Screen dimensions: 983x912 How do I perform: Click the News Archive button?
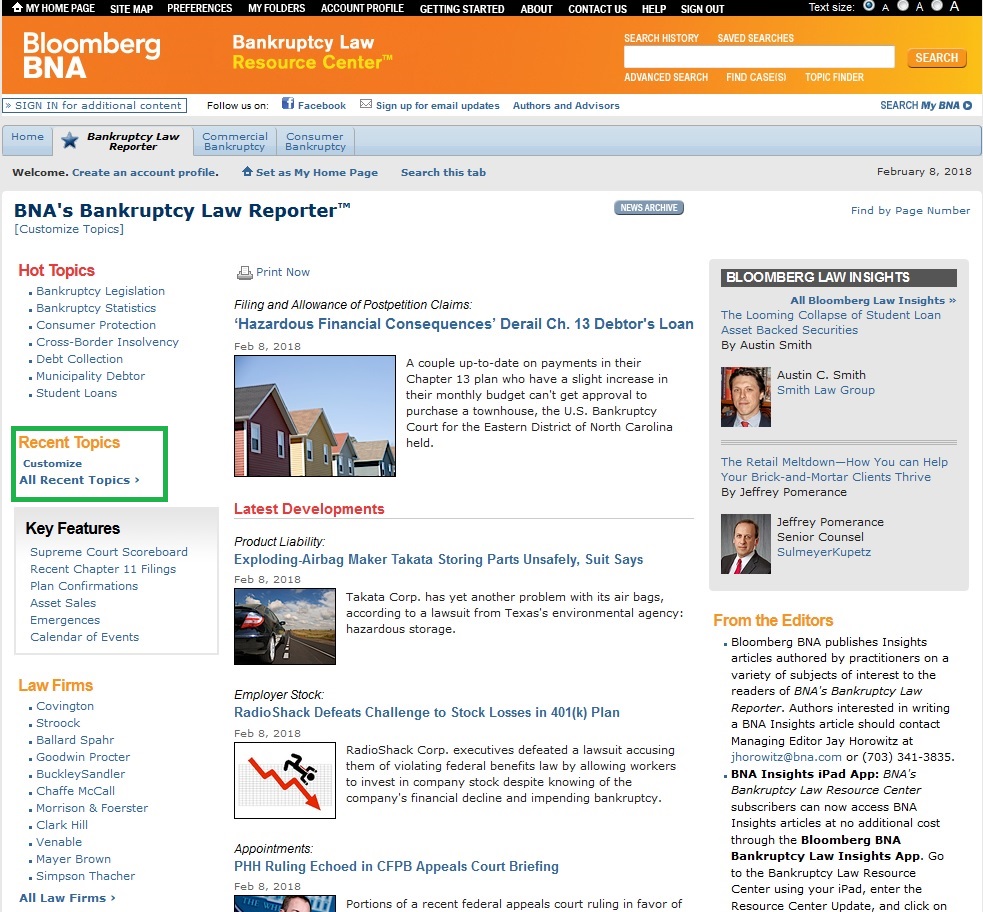(649, 207)
